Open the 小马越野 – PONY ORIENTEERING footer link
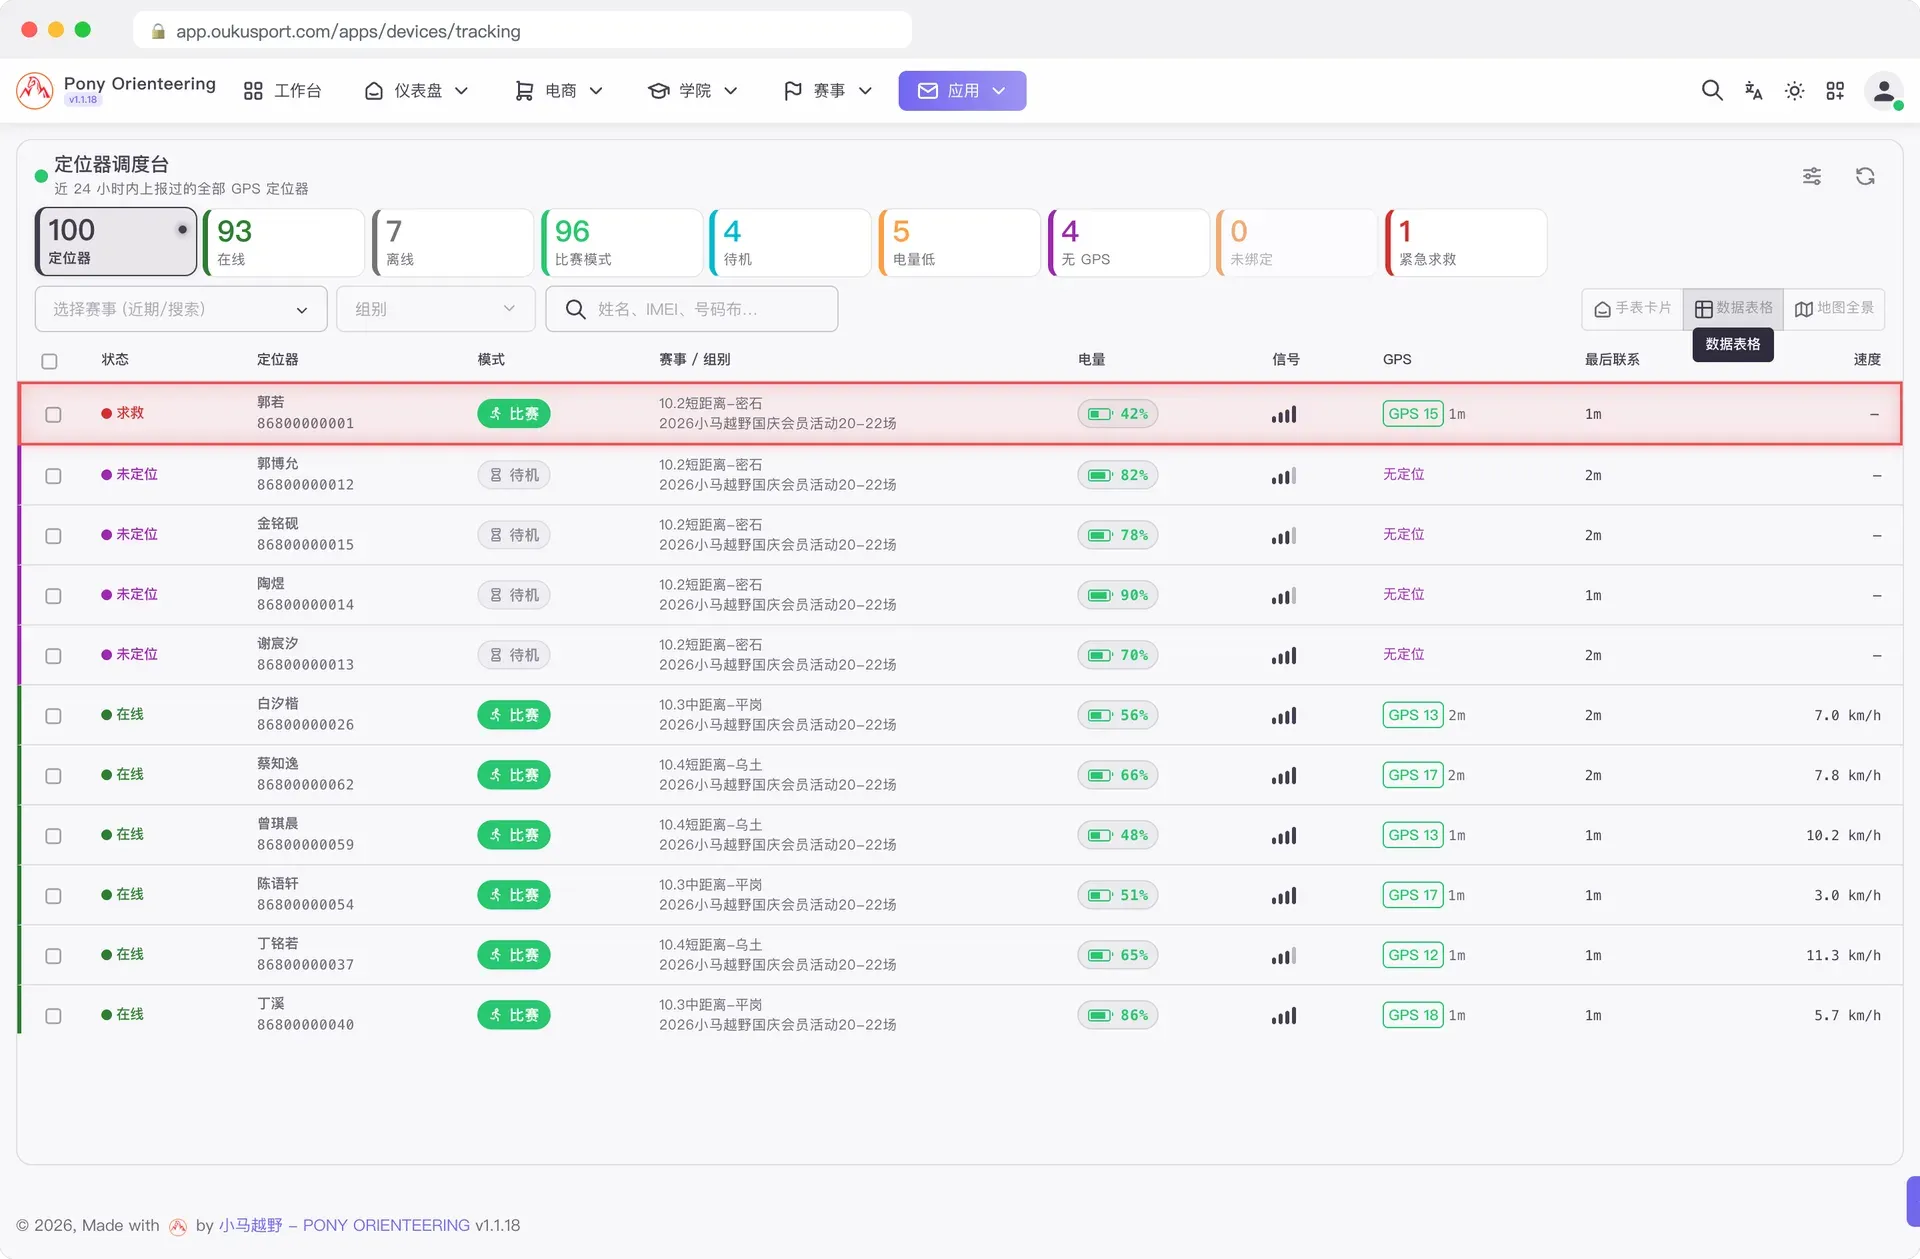This screenshot has width=1920, height=1259. pyautogui.click(x=344, y=1226)
